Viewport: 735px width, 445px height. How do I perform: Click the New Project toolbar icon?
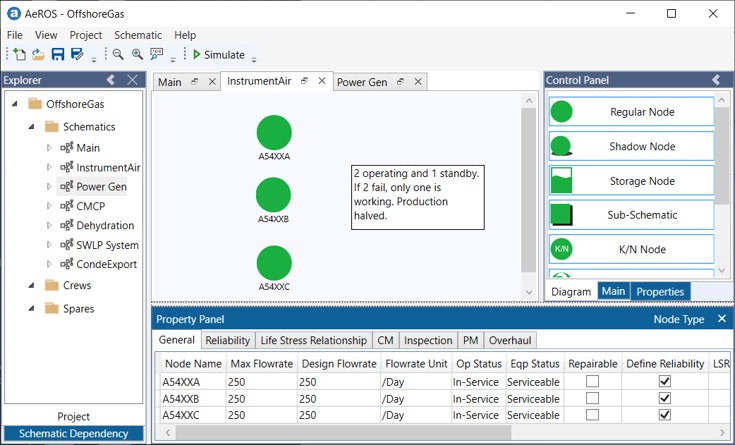(x=20, y=55)
